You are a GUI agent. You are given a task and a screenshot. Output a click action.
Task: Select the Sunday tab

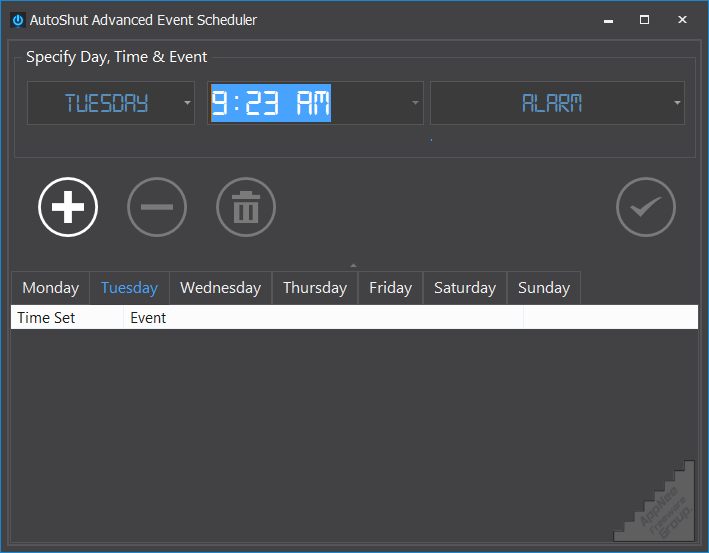pyautogui.click(x=544, y=288)
